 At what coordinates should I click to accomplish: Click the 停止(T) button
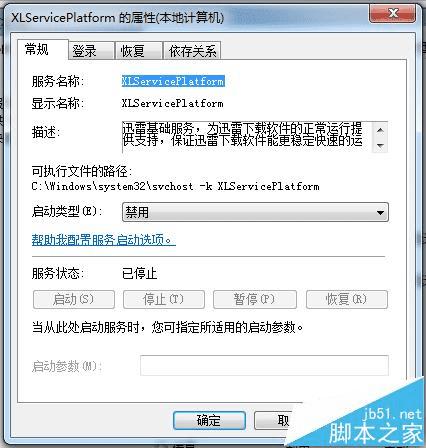click(x=164, y=299)
